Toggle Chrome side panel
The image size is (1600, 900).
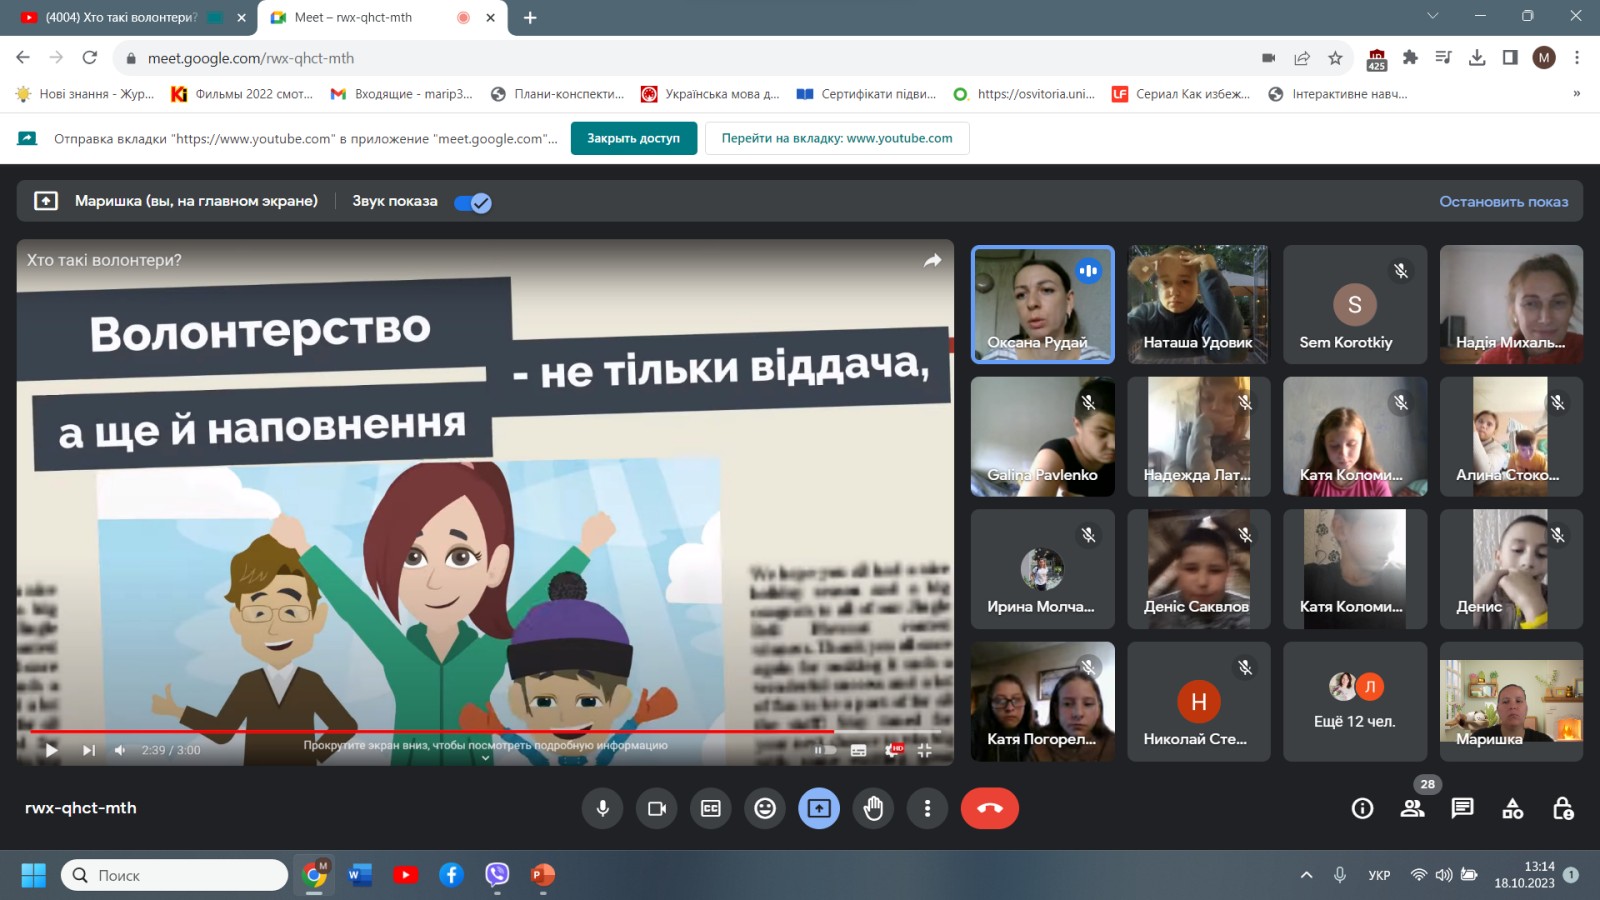(x=1510, y=58)
